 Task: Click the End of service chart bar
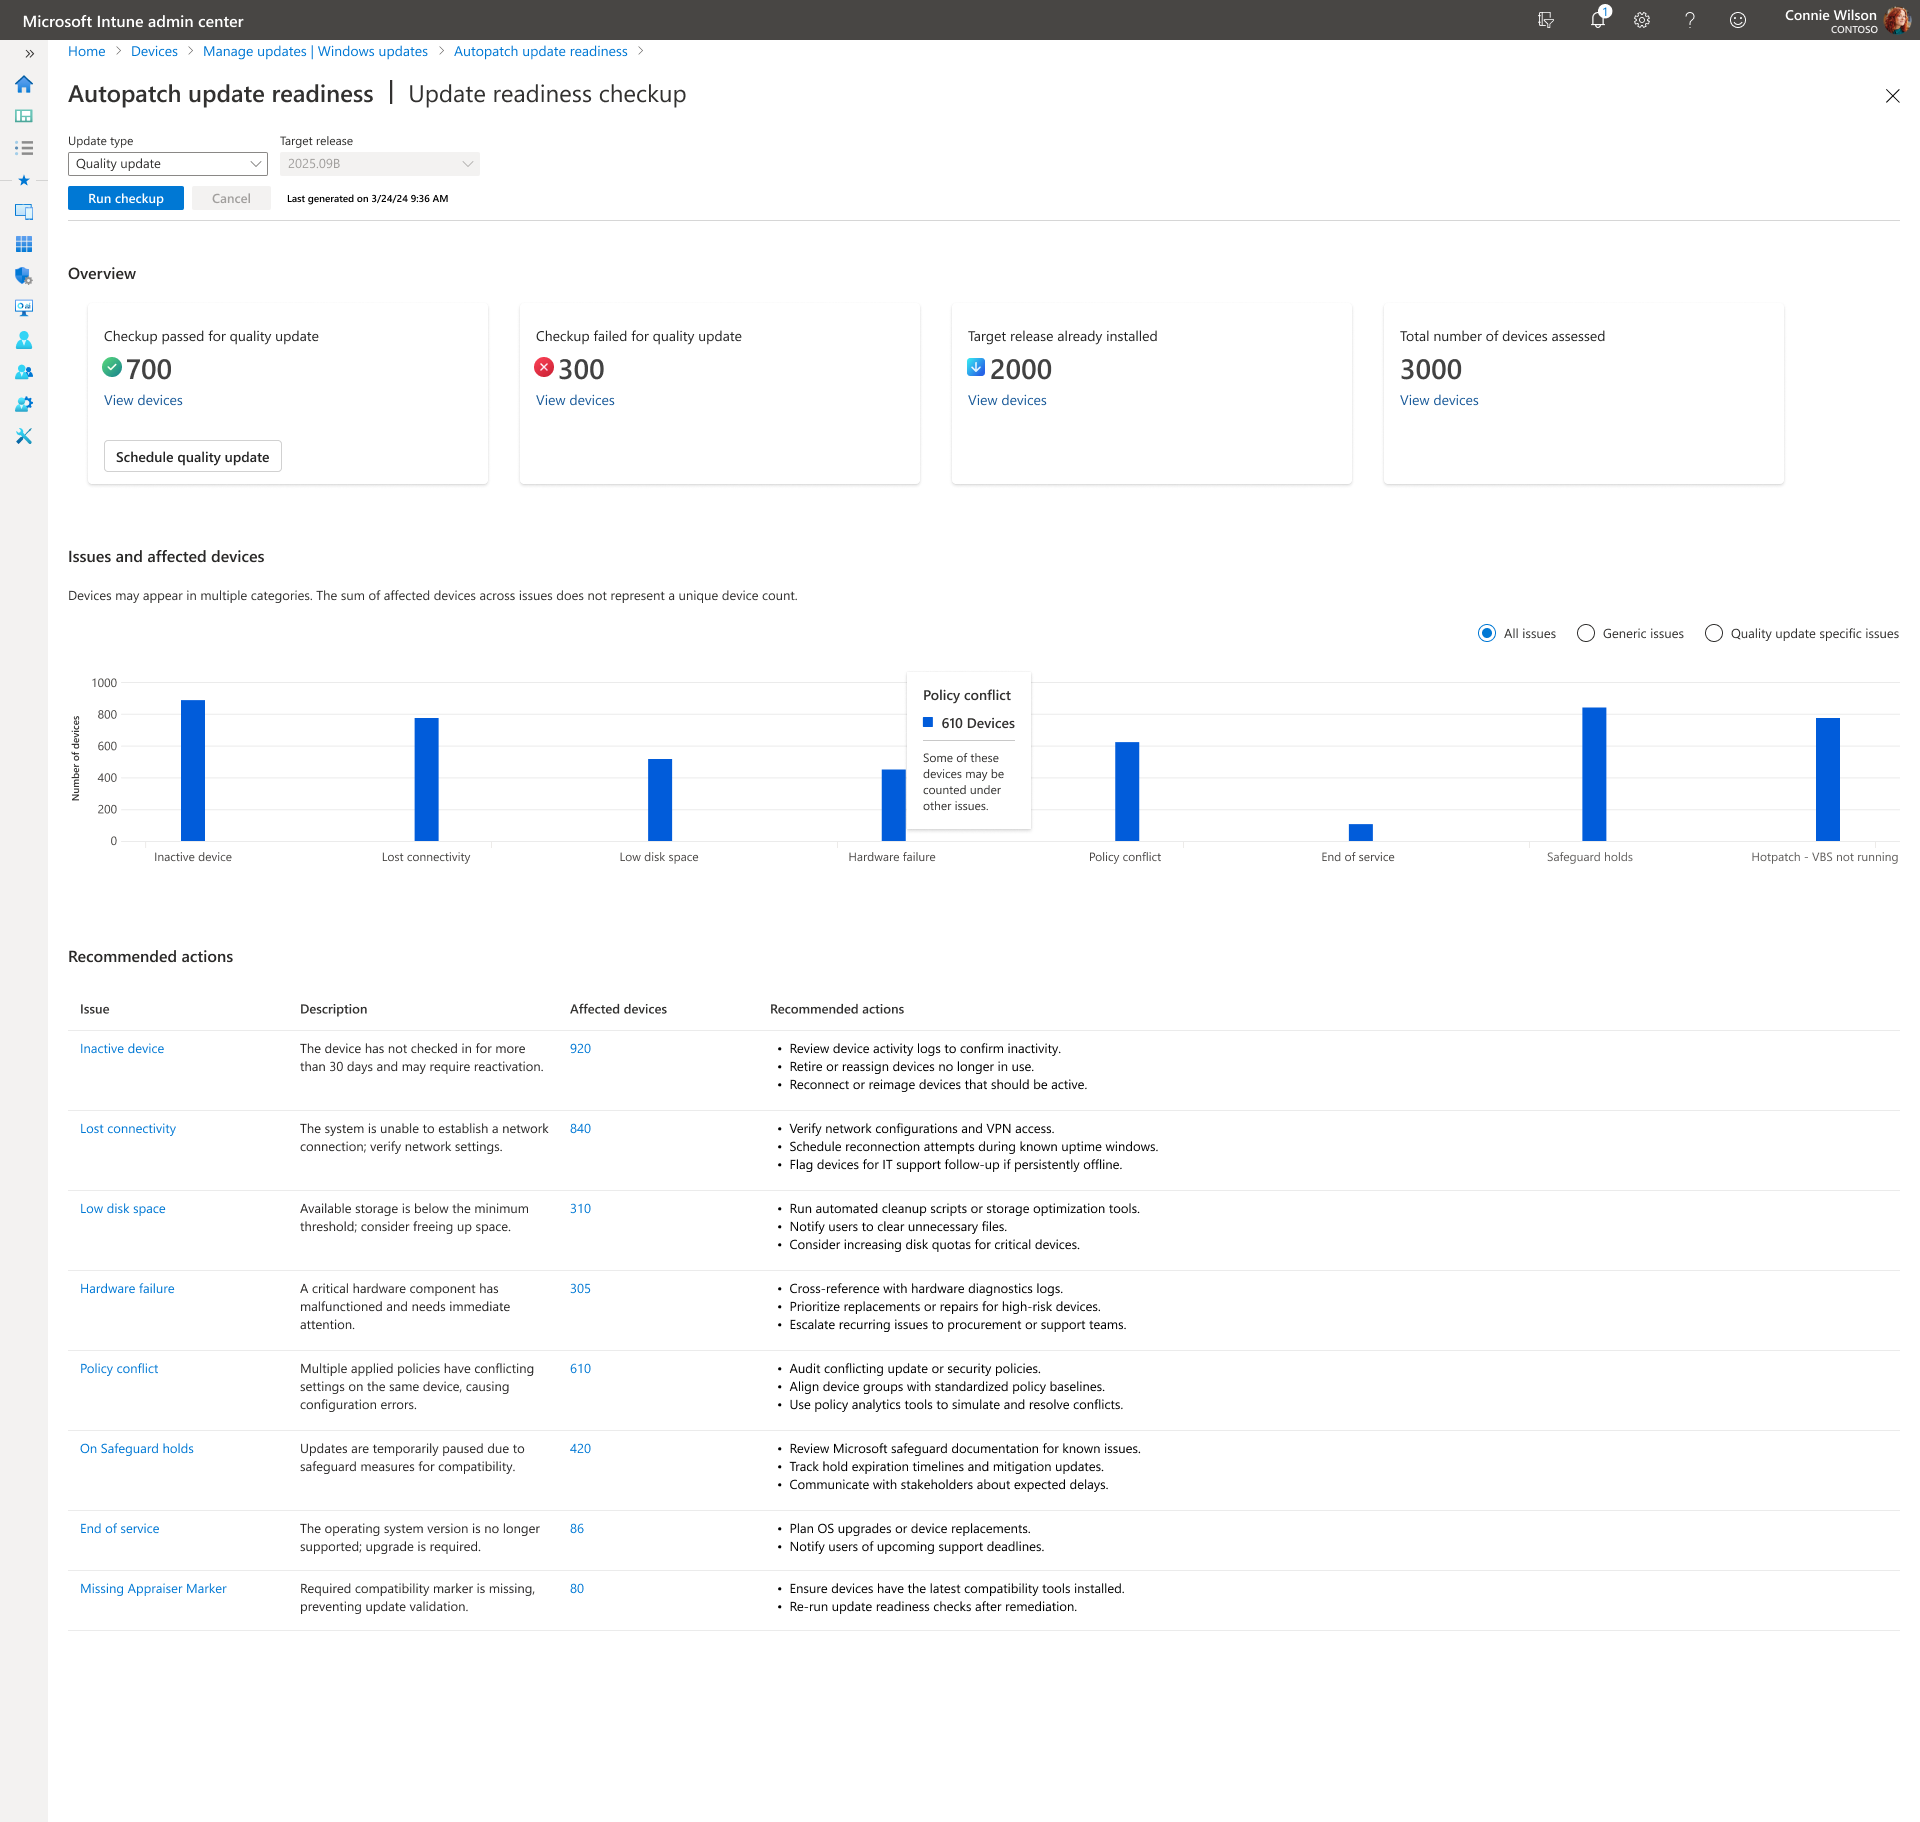coord(1361,832)
